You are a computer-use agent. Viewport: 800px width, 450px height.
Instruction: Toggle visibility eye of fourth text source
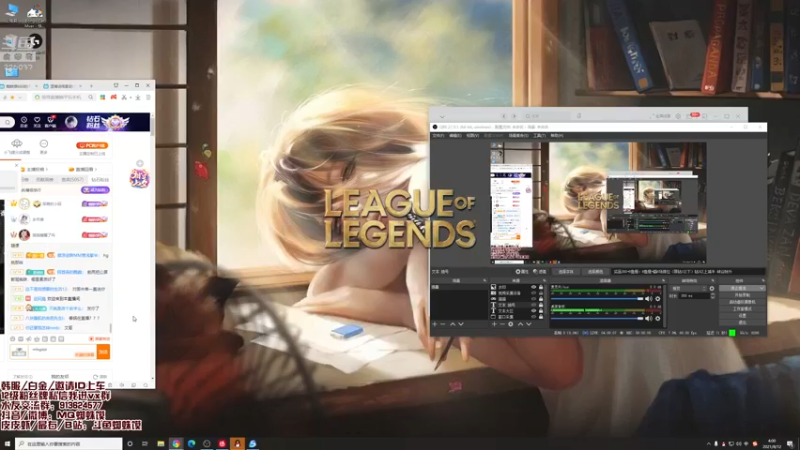[x=534, y=305]
